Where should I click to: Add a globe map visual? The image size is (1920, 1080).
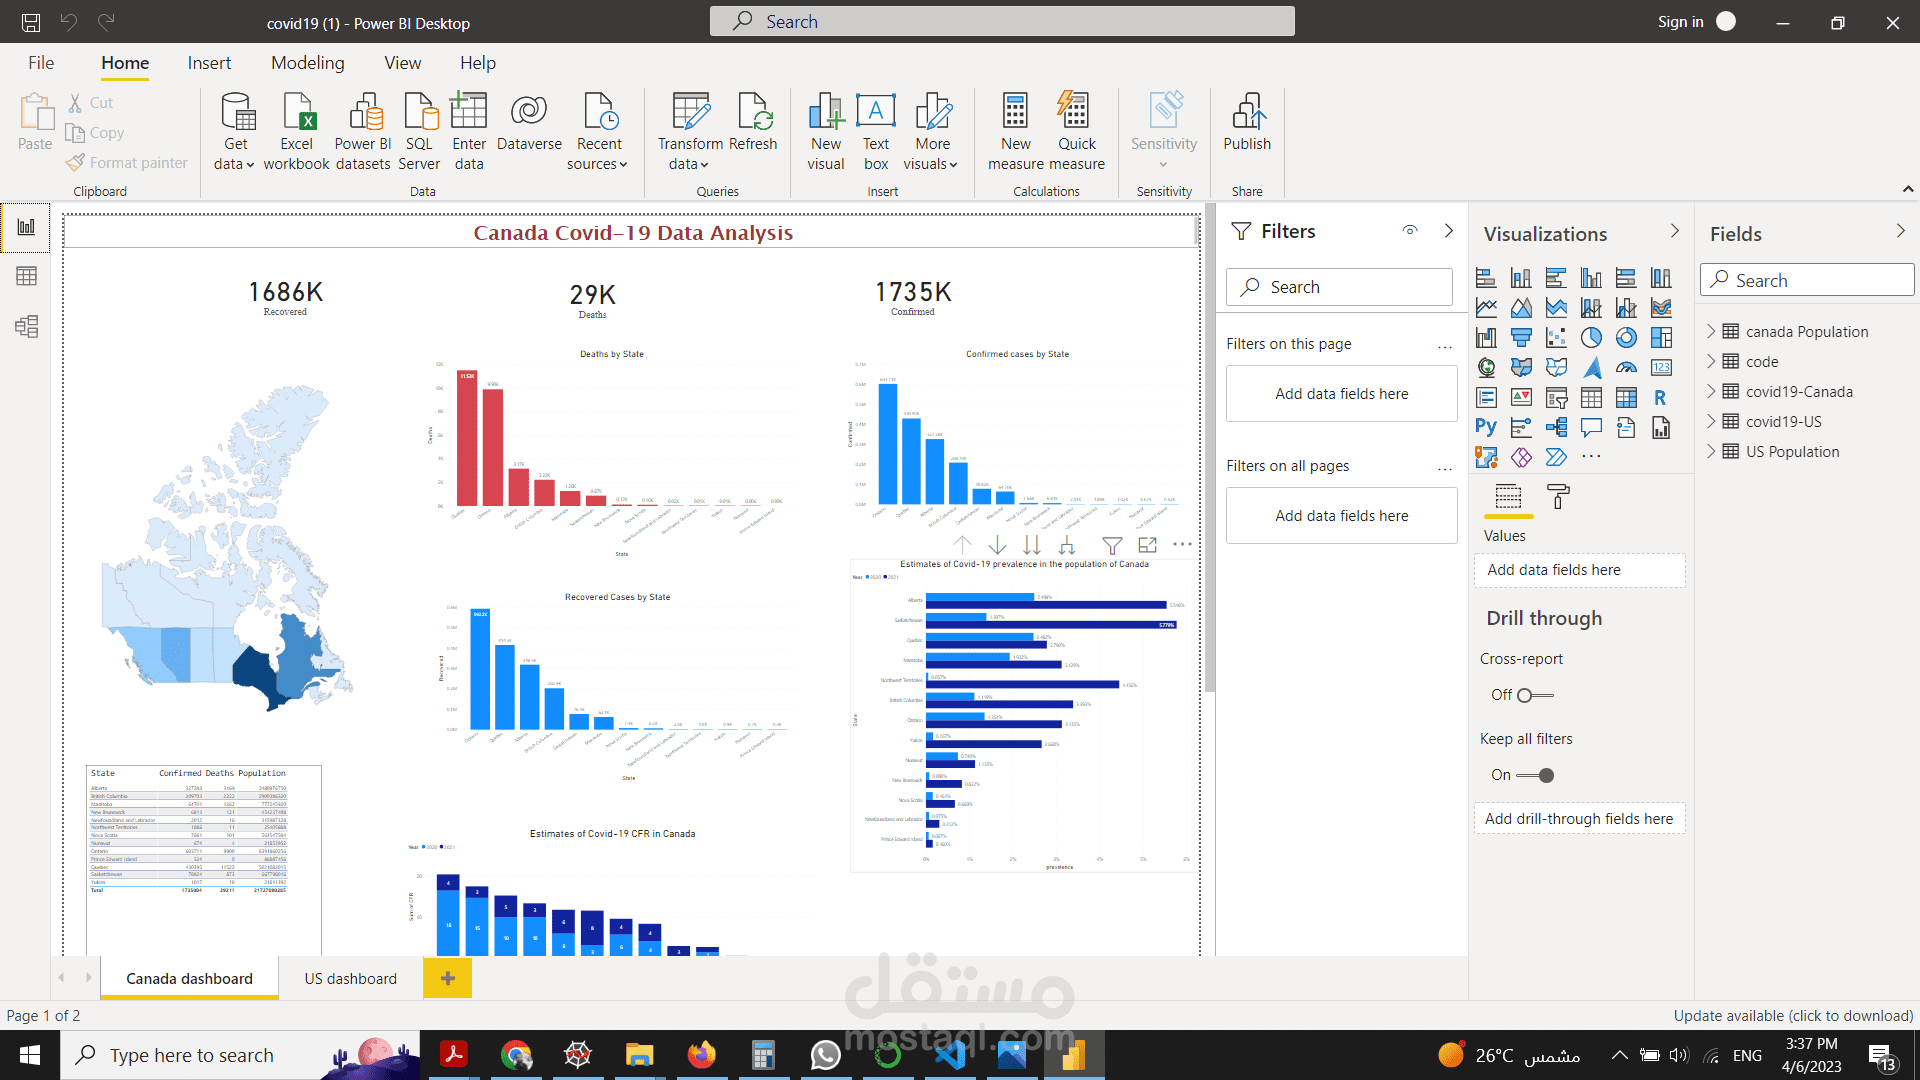pyautogui.click(x=1486, y=368)
